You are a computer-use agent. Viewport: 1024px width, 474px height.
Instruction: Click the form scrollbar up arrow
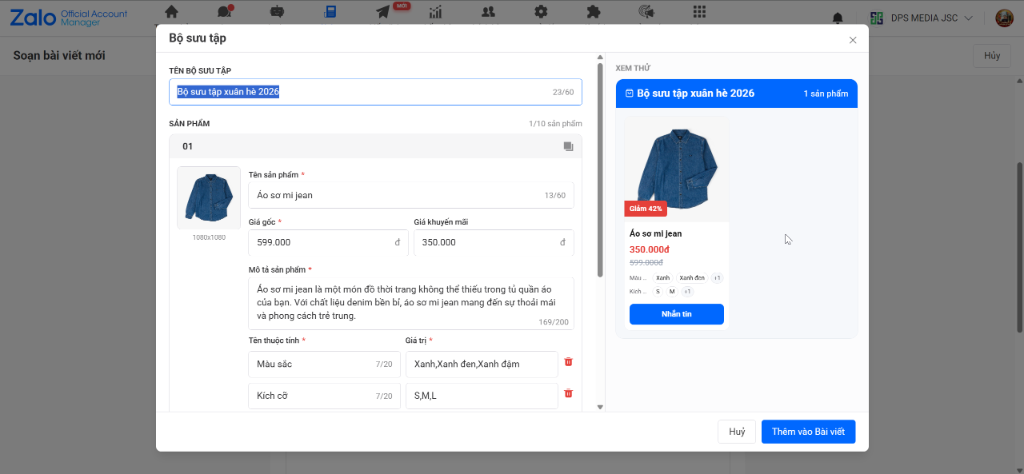(600, 58)
